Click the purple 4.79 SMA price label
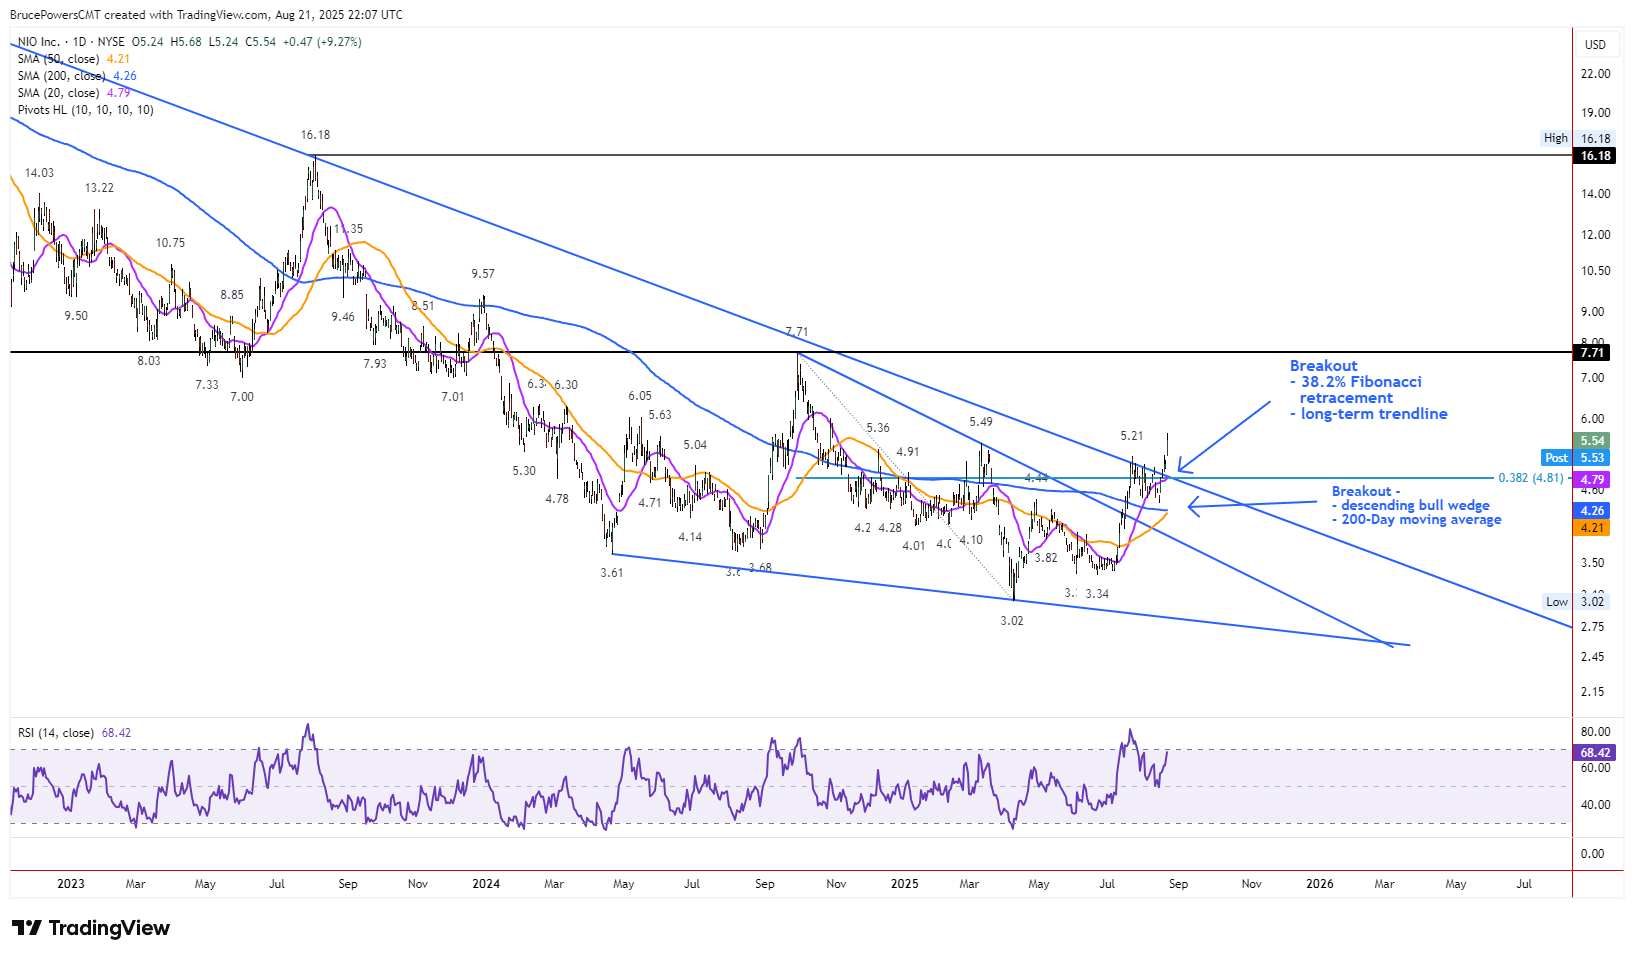The height and width of the screenshot is (958, 1634). click(x=1592, y=480)
